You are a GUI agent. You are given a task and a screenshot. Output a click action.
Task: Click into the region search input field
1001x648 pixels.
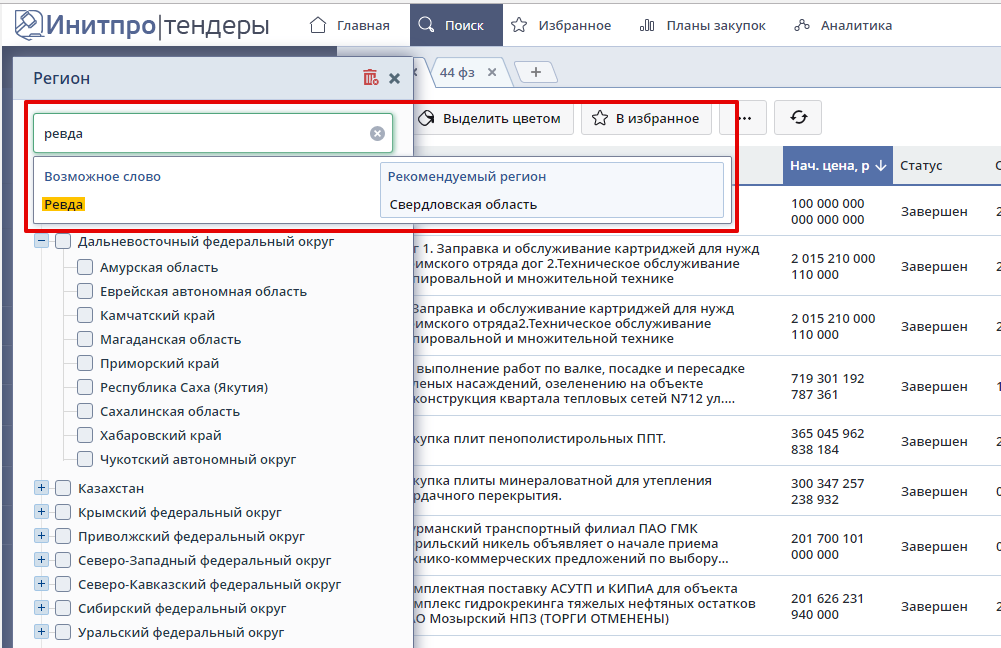click(x=200, y=133)
